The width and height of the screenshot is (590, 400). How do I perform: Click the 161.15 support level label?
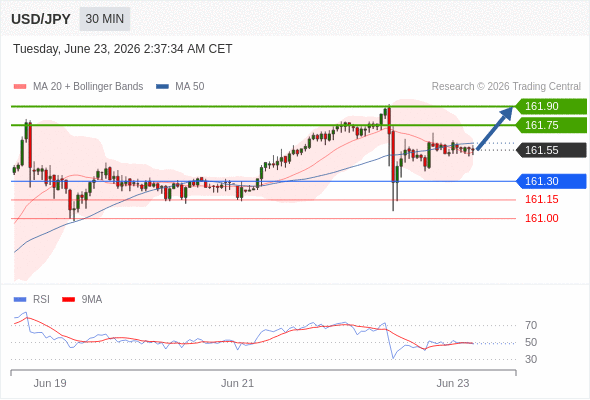point(541,199)
